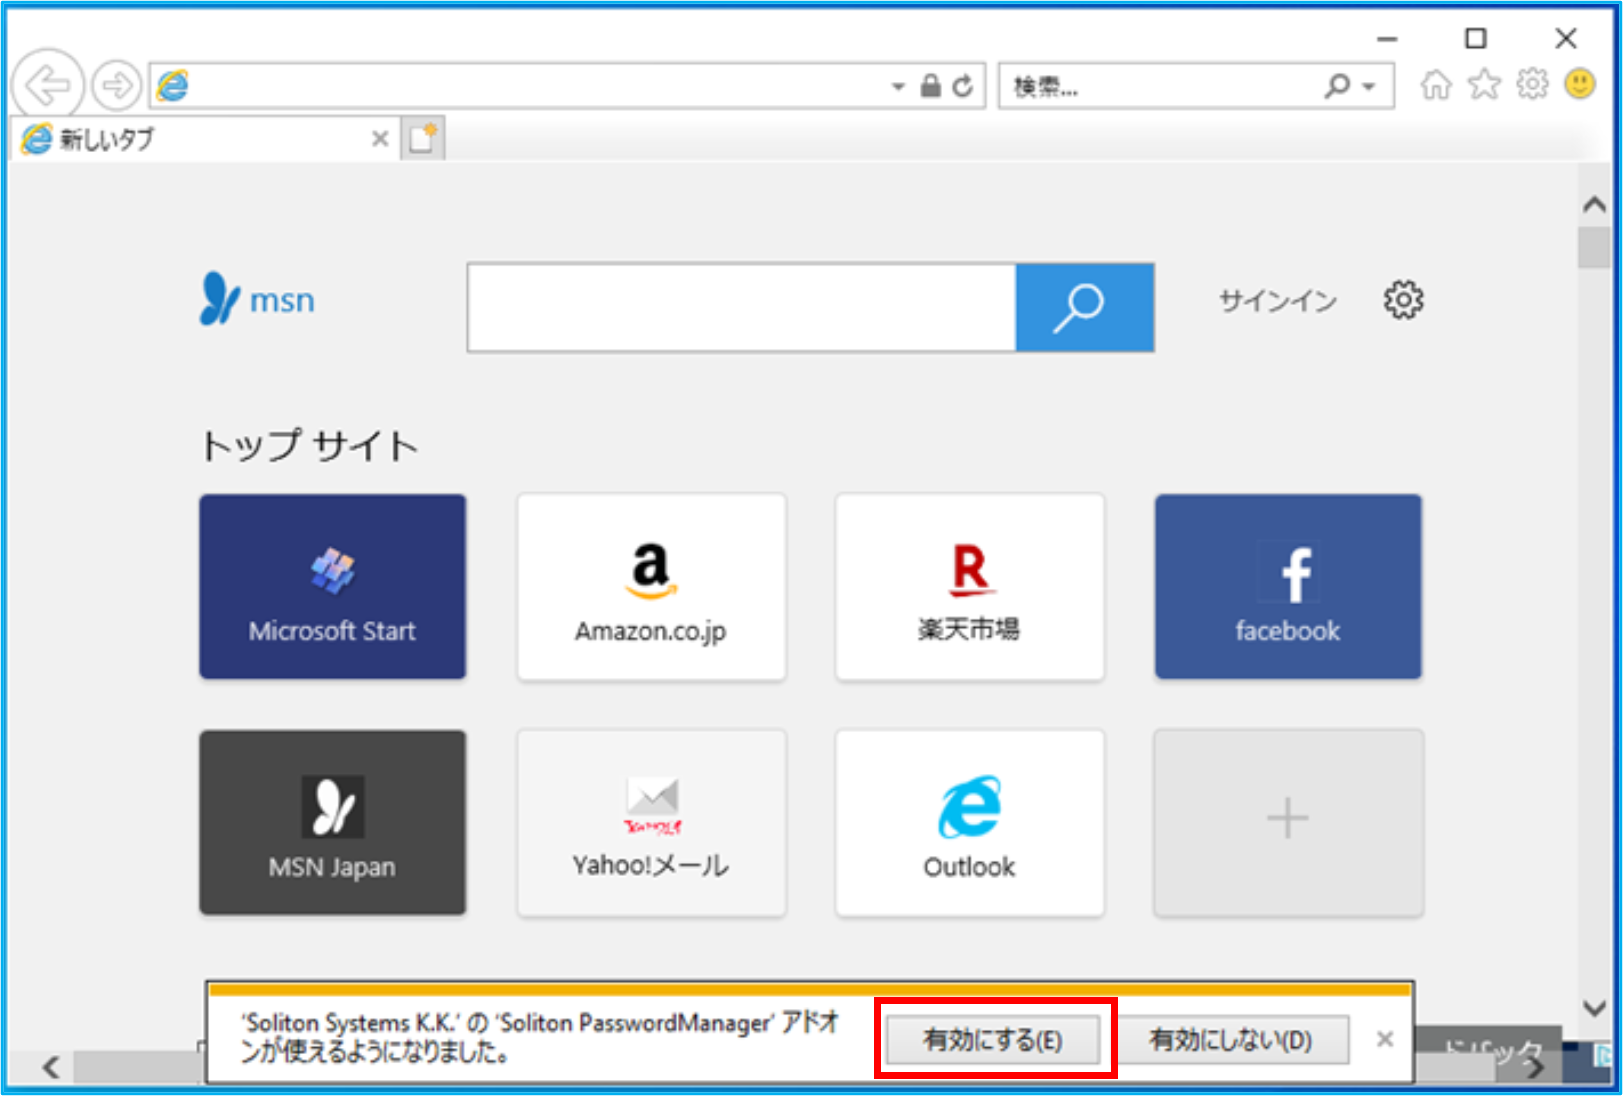Click the msn logo
The width and height of the screenshot is (1623, 1096).
click(x=258, y=299)
